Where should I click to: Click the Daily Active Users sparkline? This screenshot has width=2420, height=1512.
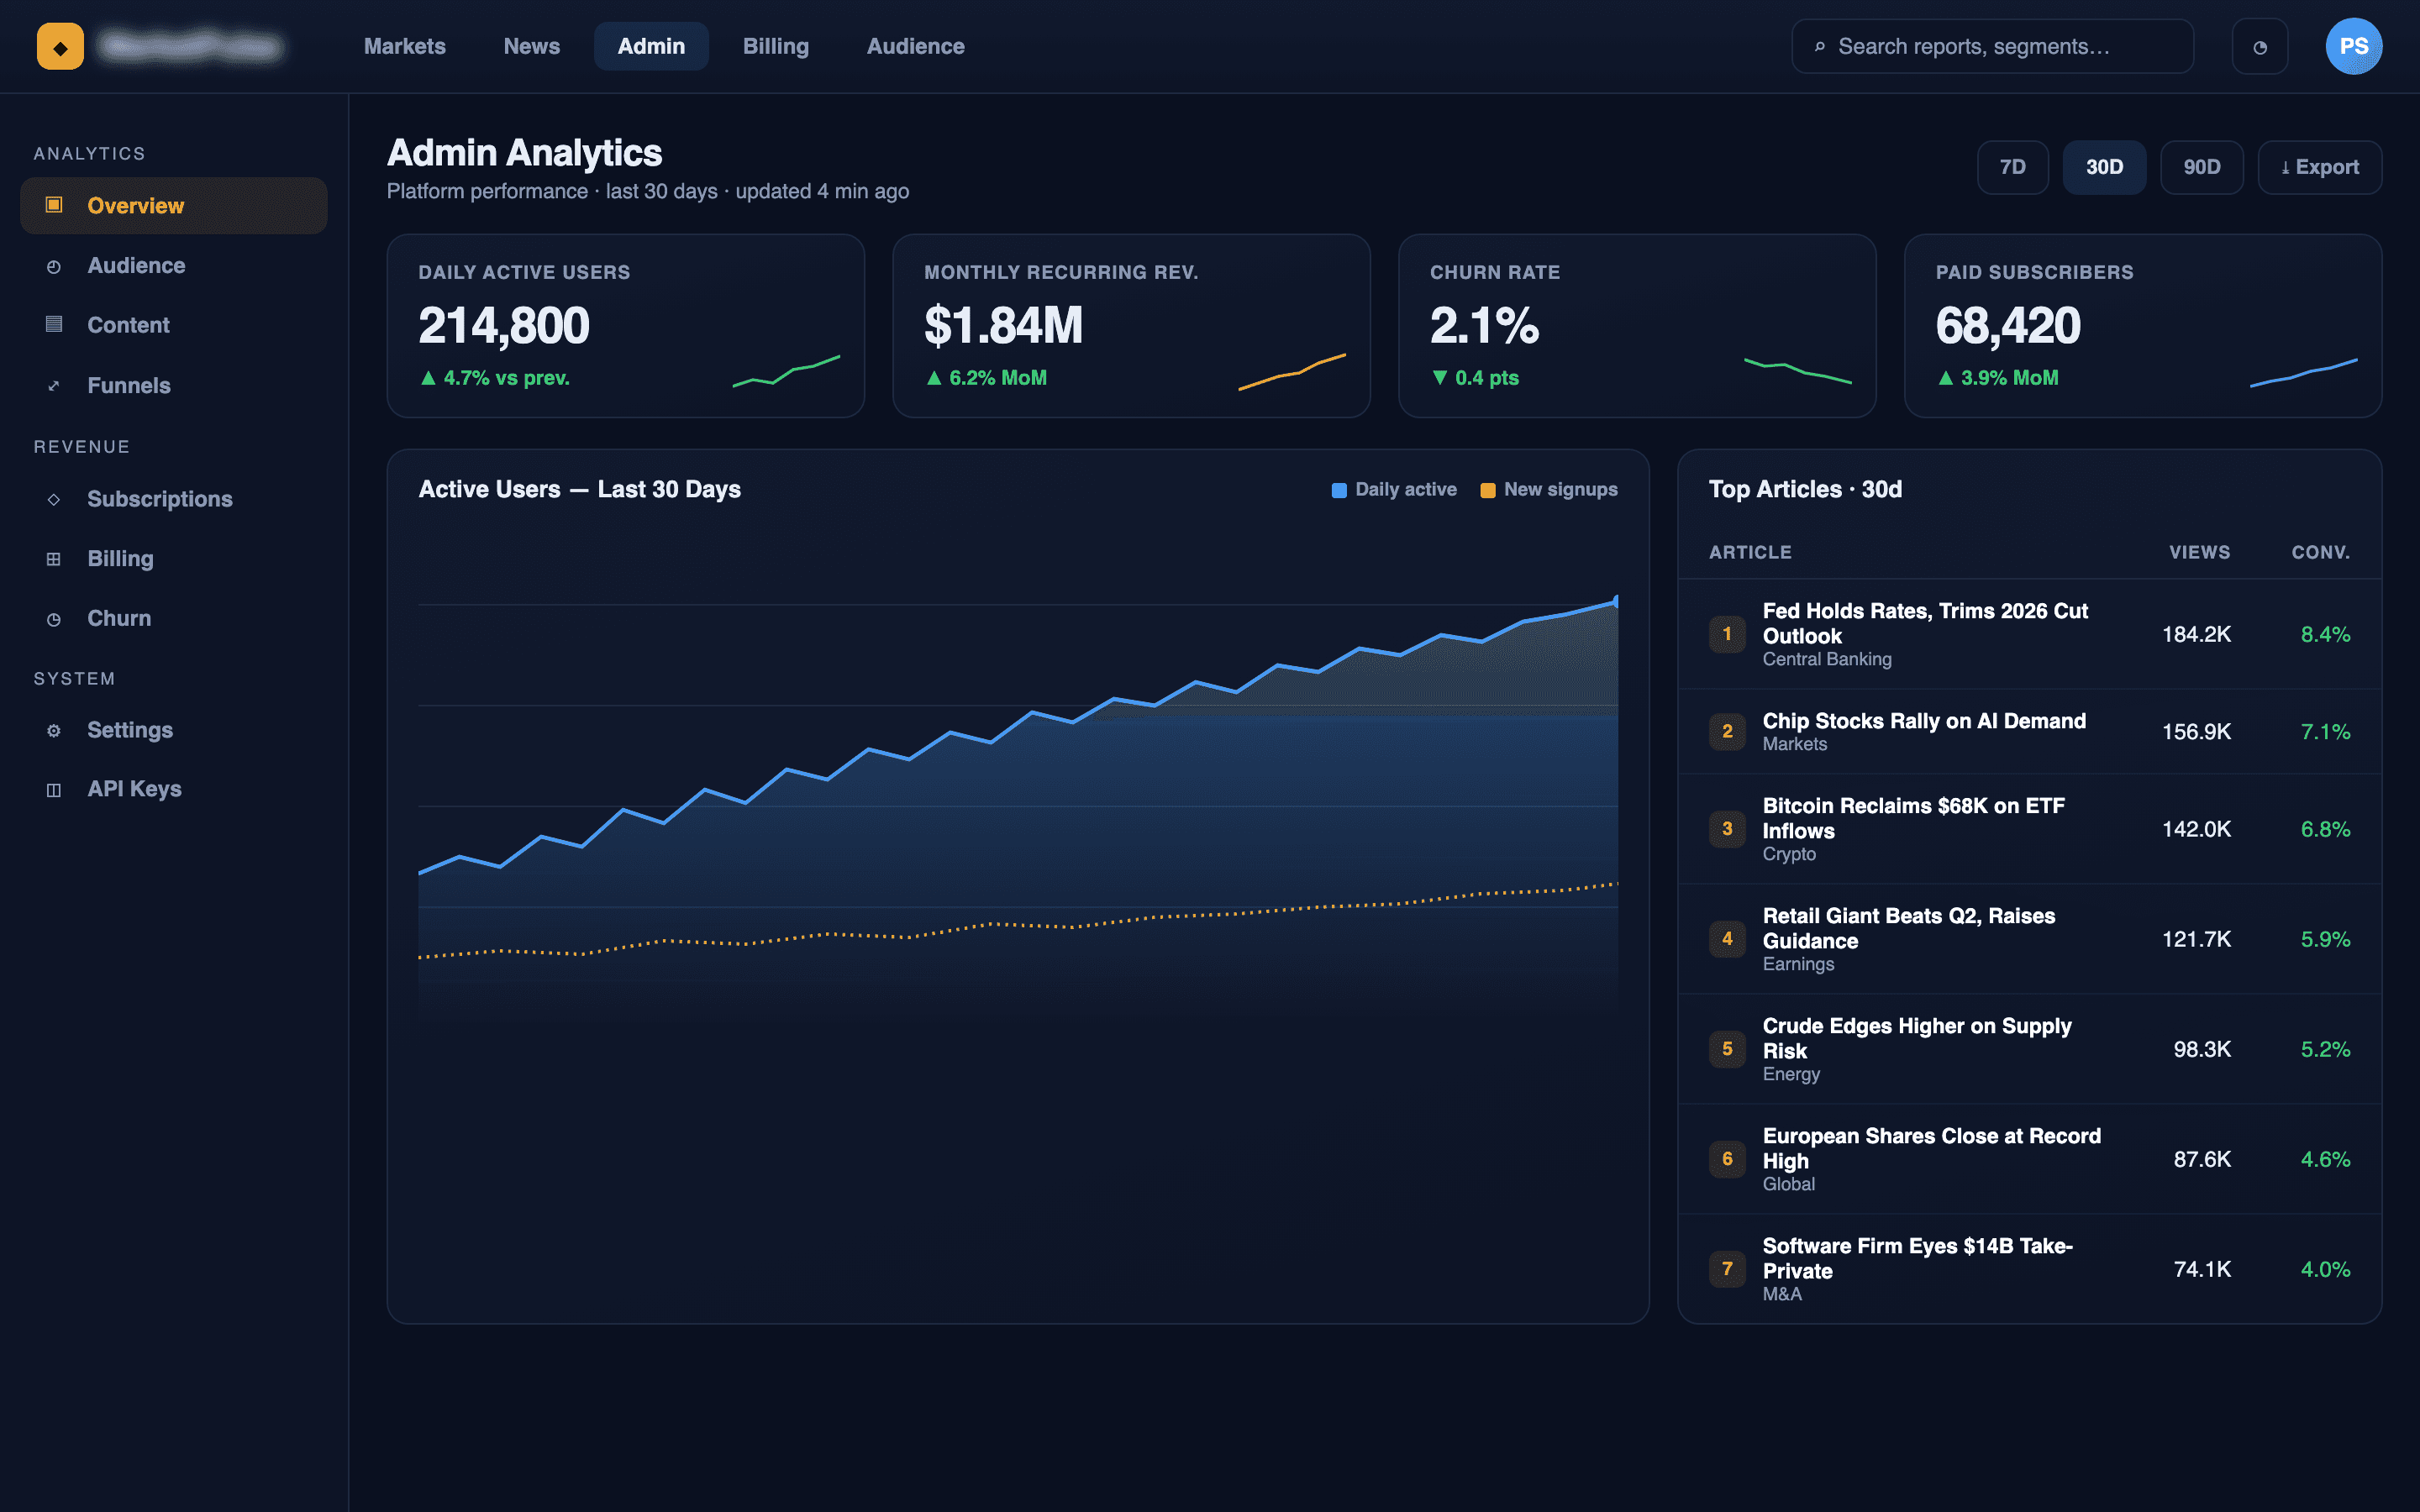click(786, 370)
